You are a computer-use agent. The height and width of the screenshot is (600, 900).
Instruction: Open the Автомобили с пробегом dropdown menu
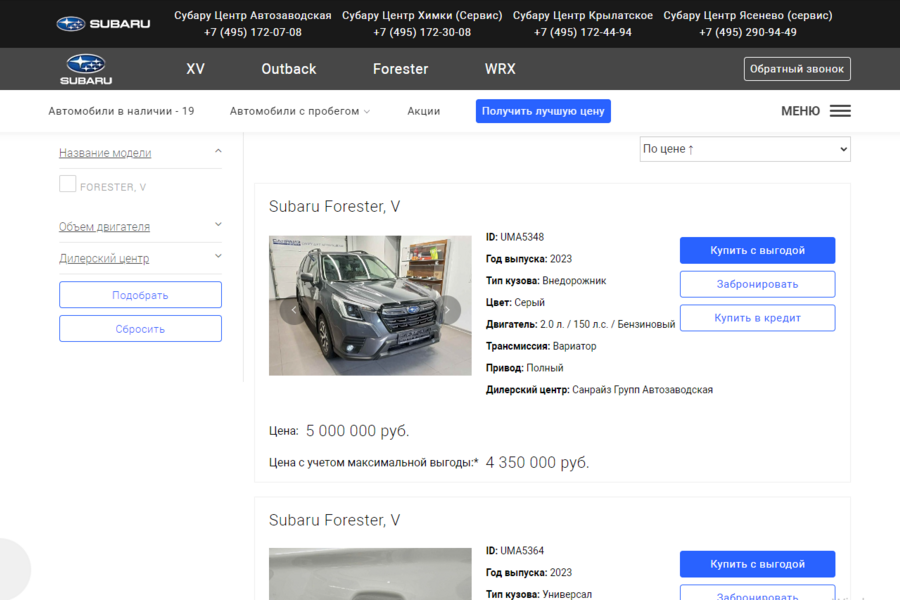[x=300, y=111]
